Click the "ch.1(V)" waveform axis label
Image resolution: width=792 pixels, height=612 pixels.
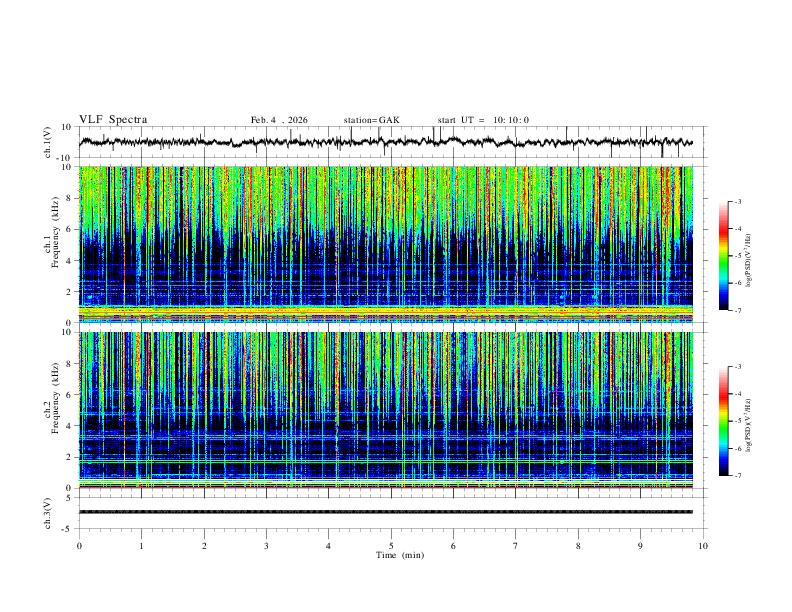coord(48,142)
